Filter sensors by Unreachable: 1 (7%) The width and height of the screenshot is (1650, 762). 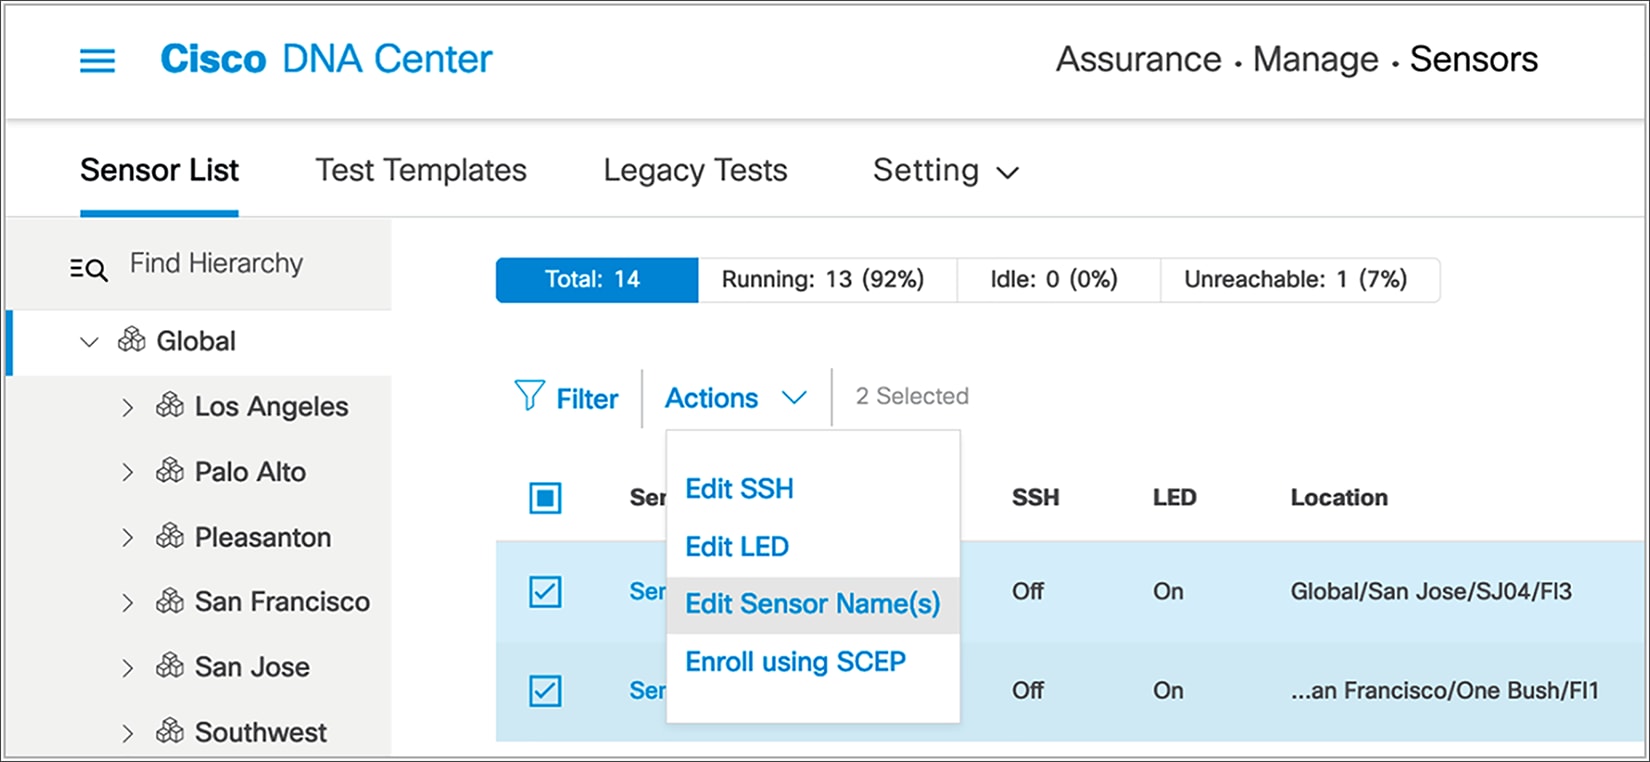[x=1299, y=280]
